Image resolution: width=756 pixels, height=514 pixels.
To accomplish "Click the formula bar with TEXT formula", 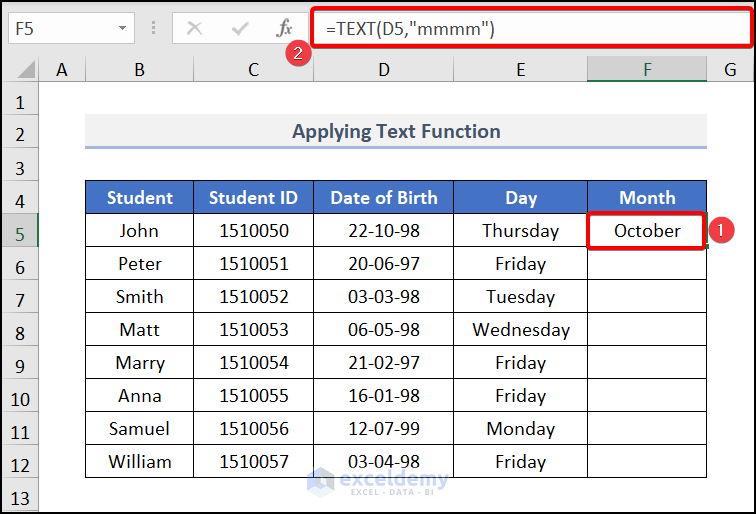I will 530,29.
